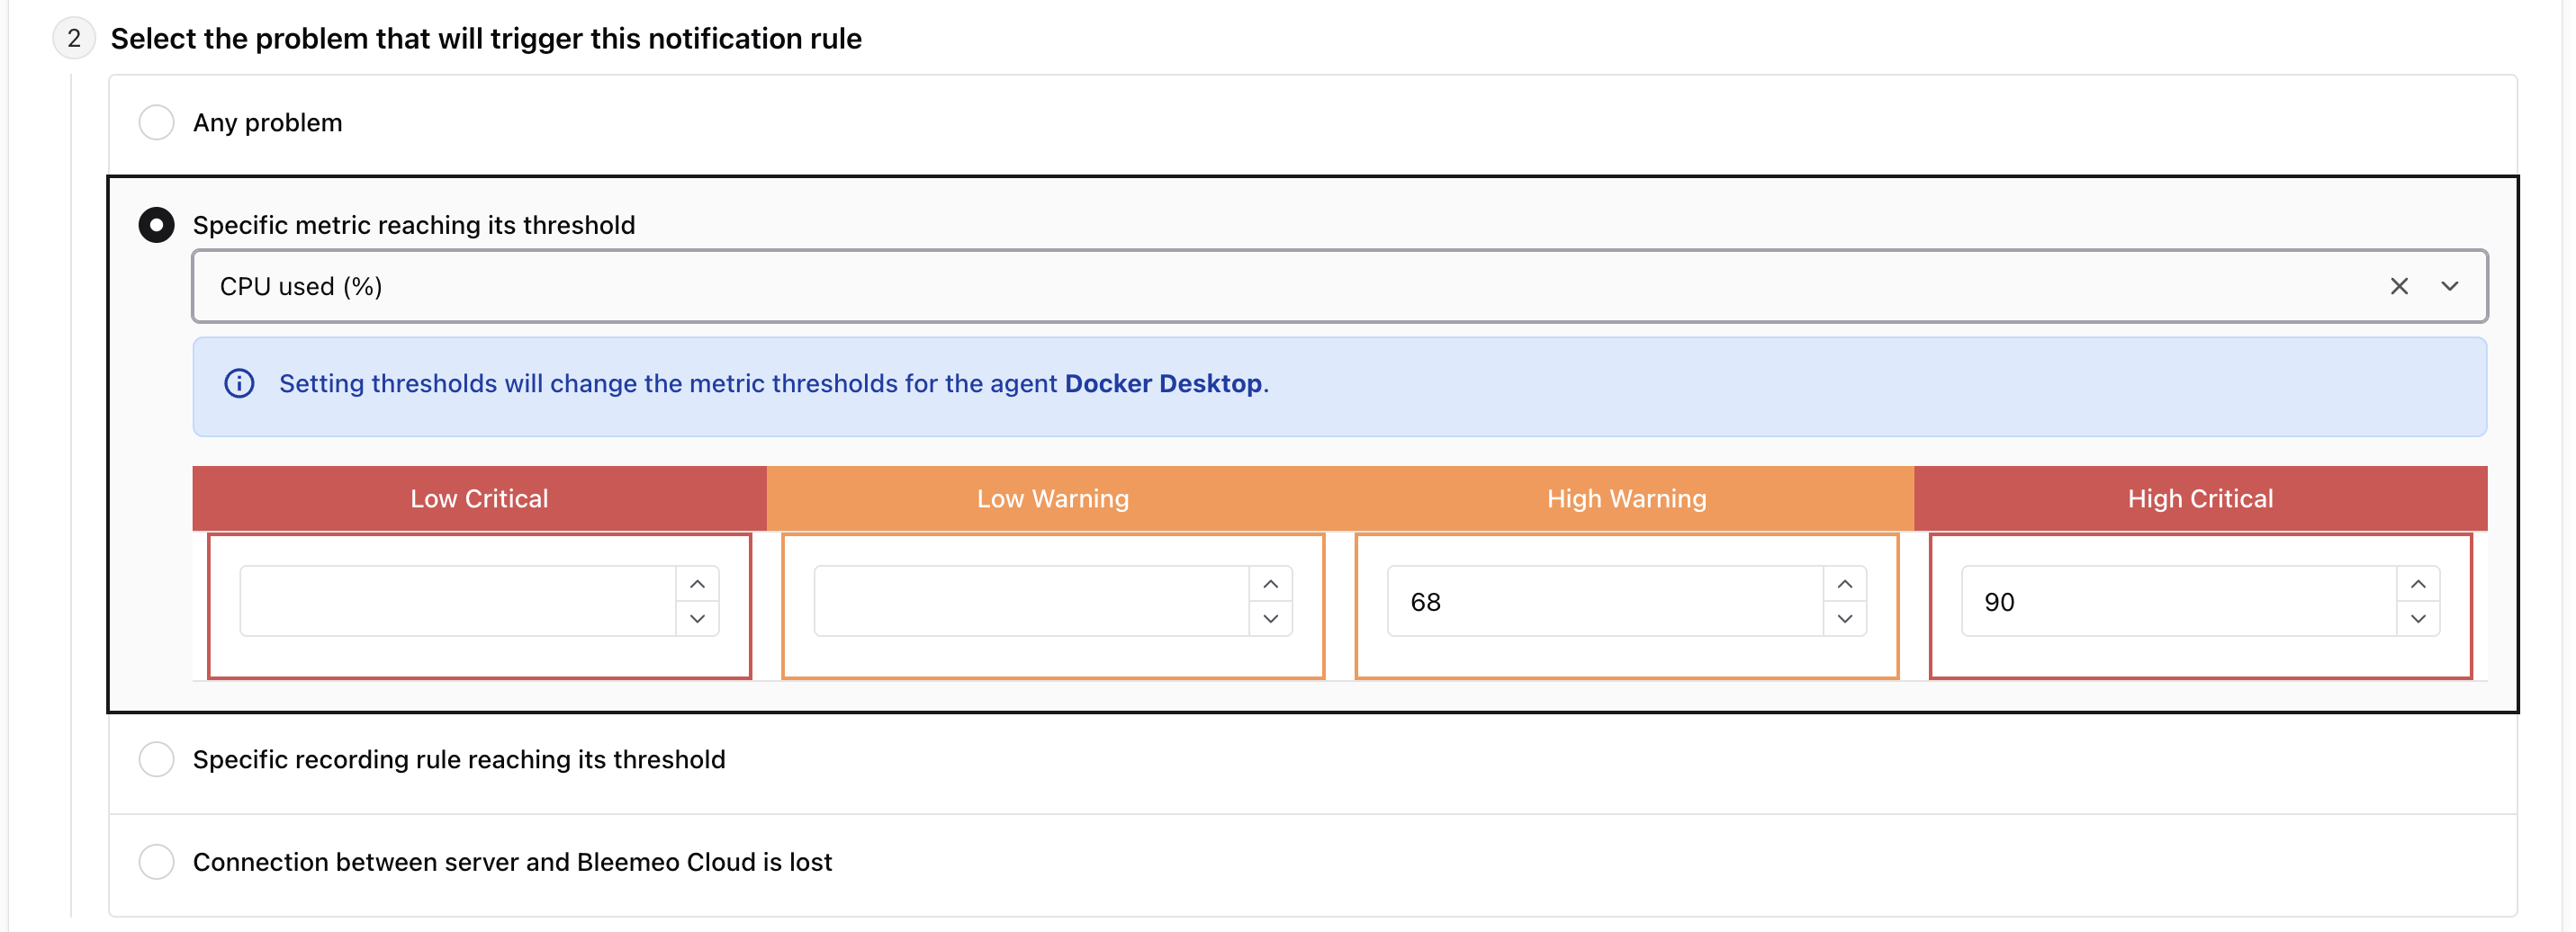The height and width of the screenshot is (932, 2576).
Task: Click the High Warning value showing 68
Action: [x=1600, y=601]
